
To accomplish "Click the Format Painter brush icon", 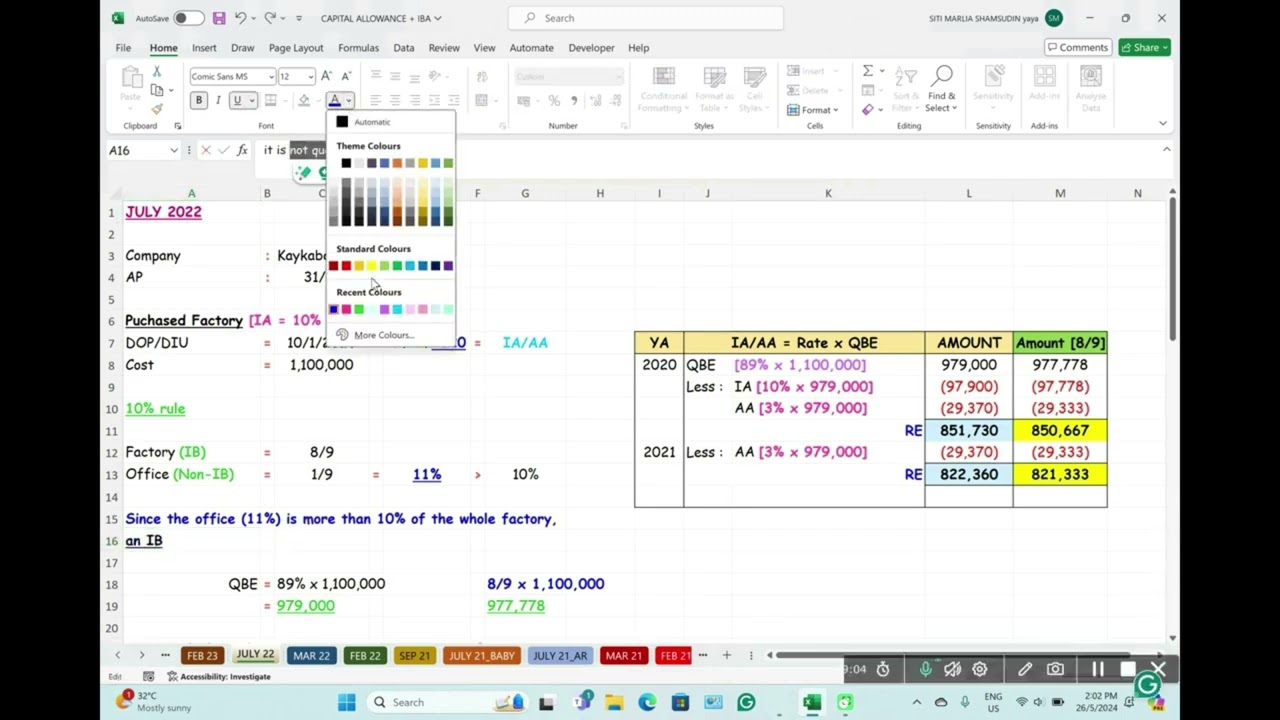I will [157, 109].
